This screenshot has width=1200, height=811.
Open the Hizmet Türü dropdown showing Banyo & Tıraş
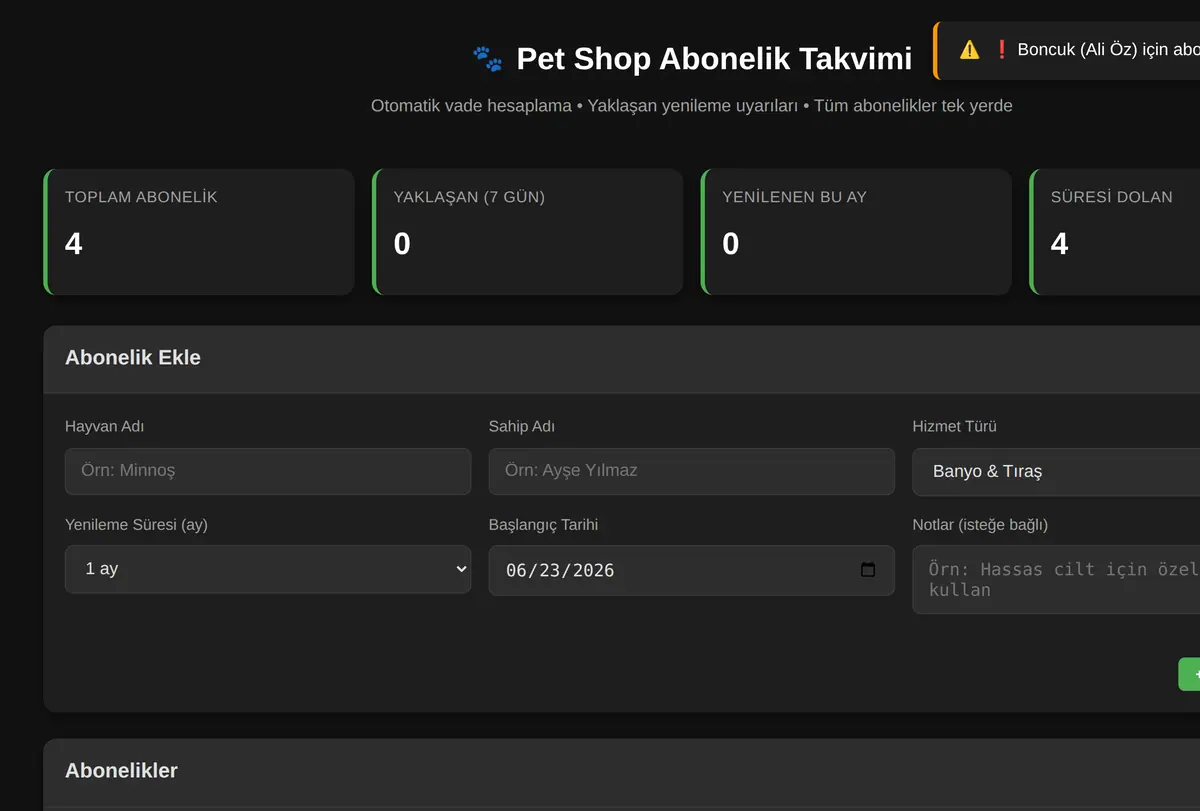point(1056,471)
